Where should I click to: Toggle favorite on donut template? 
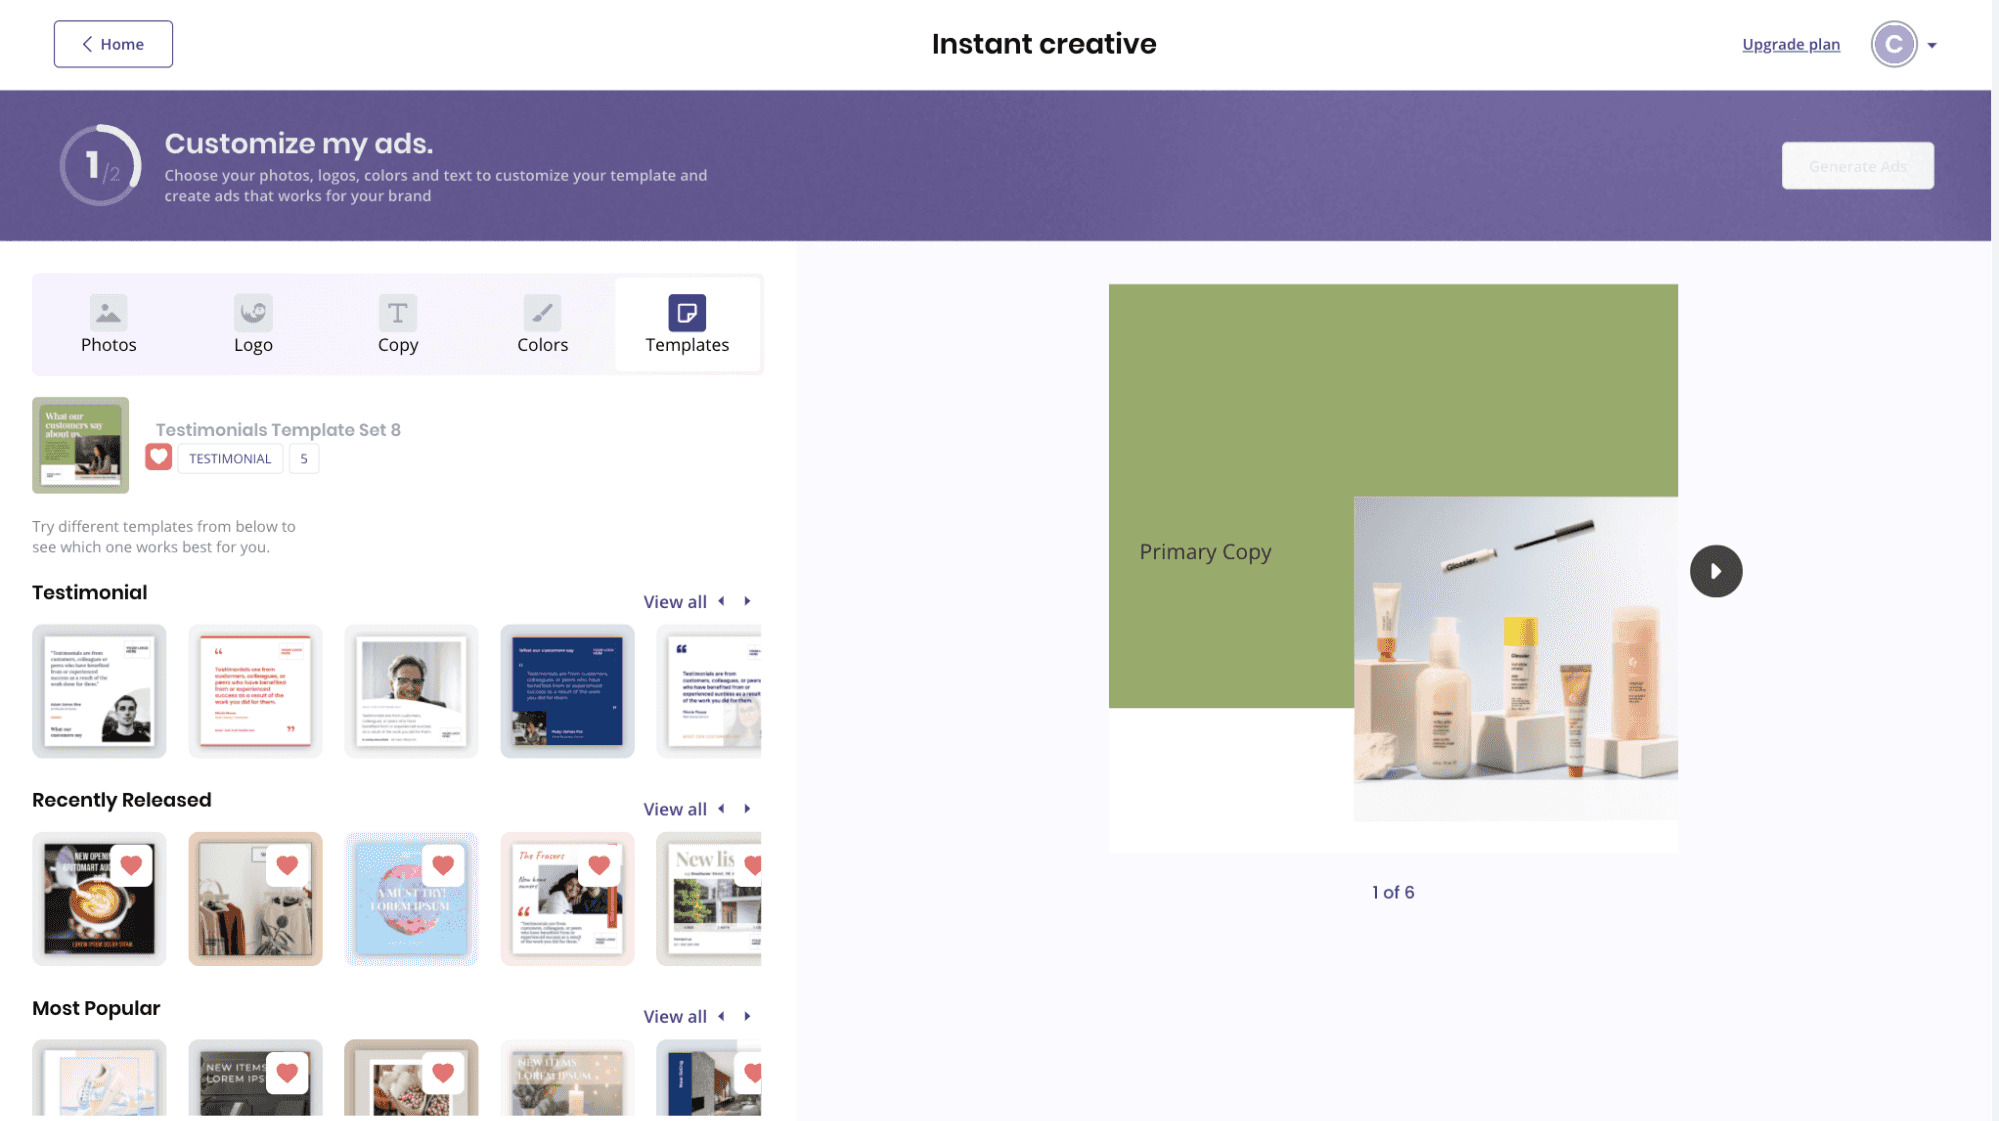click(443, 864)
